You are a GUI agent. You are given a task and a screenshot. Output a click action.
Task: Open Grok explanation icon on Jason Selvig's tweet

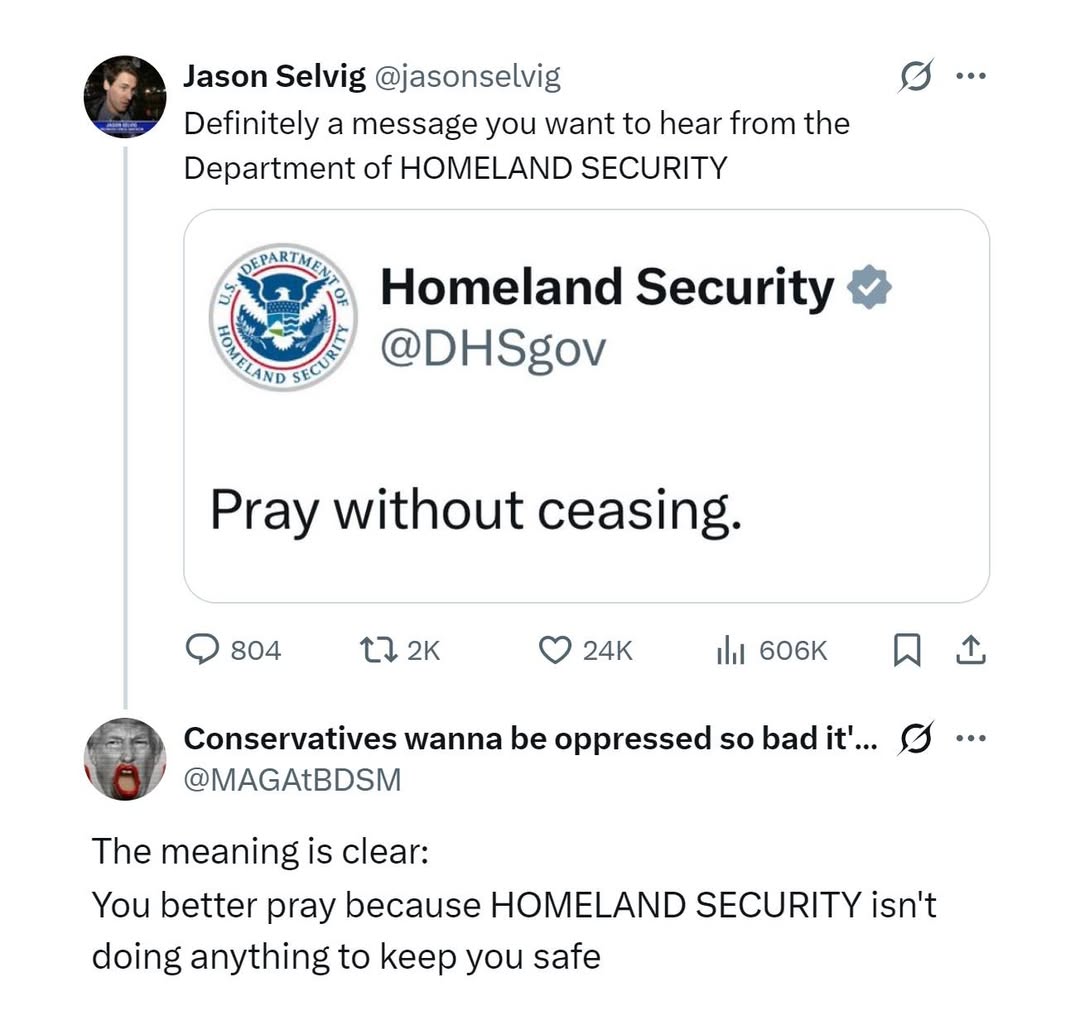pos(916,74)
